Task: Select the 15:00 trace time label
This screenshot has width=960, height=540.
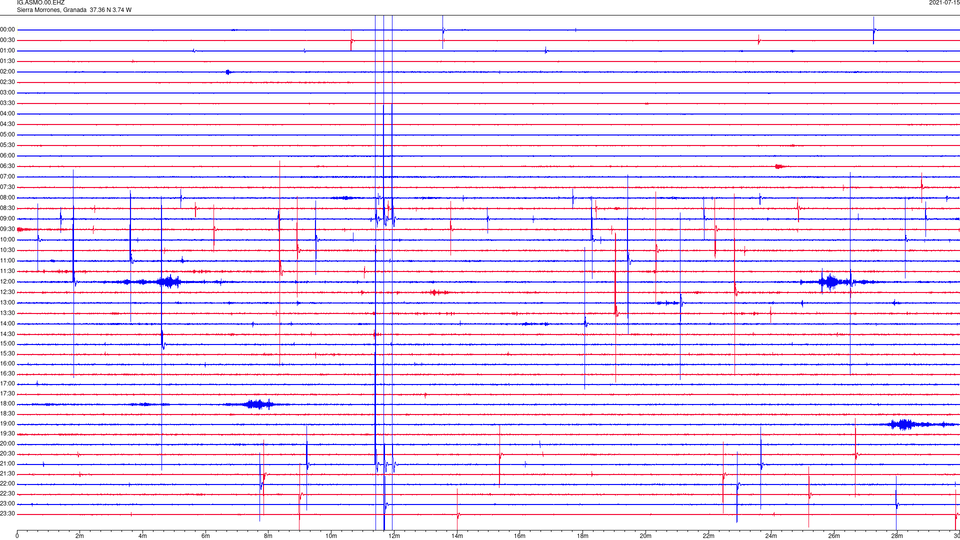Action: [8, 343]
